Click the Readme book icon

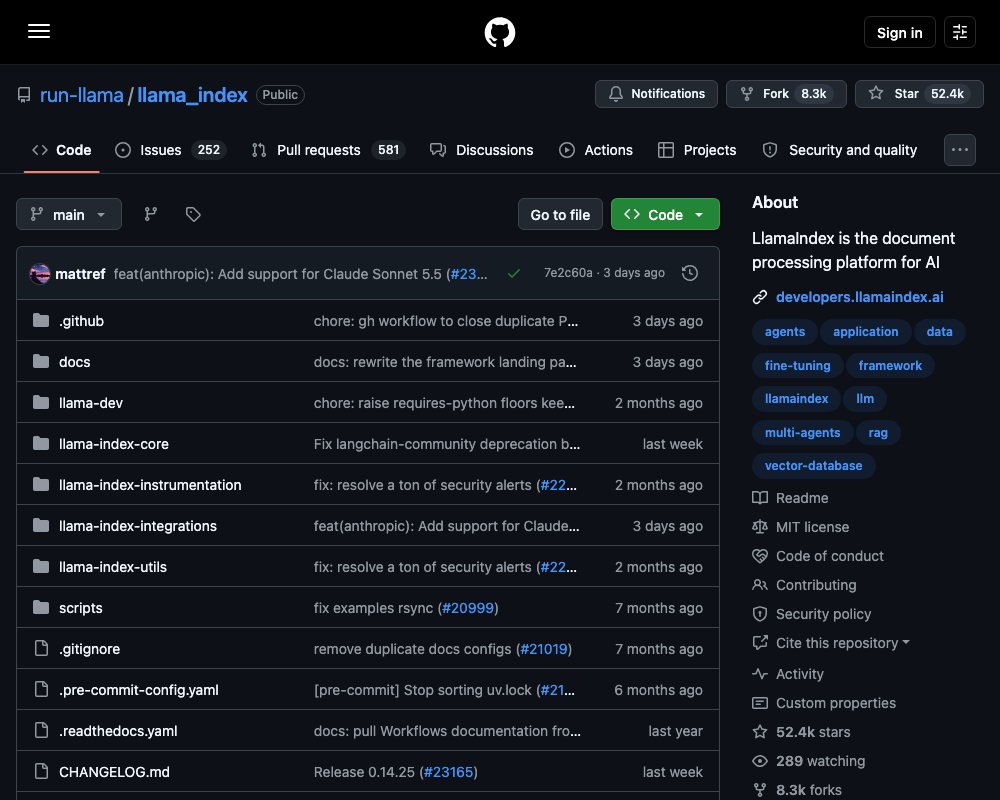click(x=760, y=498)
